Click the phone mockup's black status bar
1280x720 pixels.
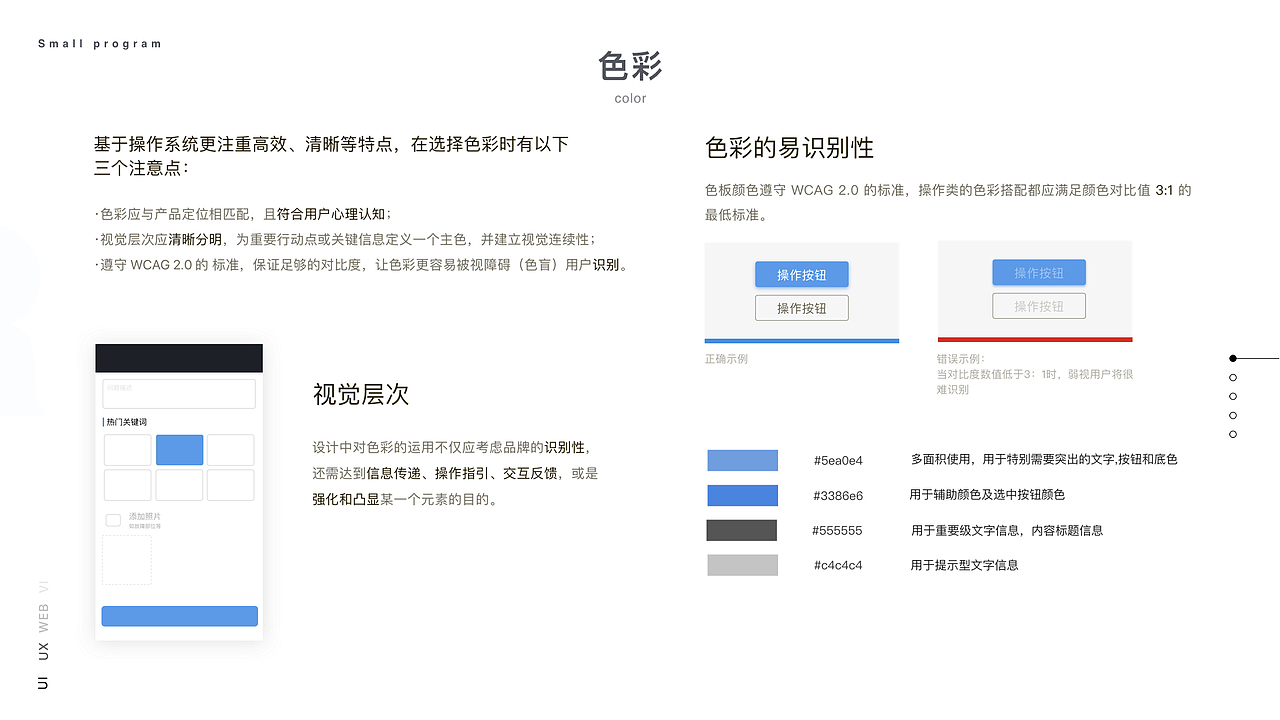point(178,358)
